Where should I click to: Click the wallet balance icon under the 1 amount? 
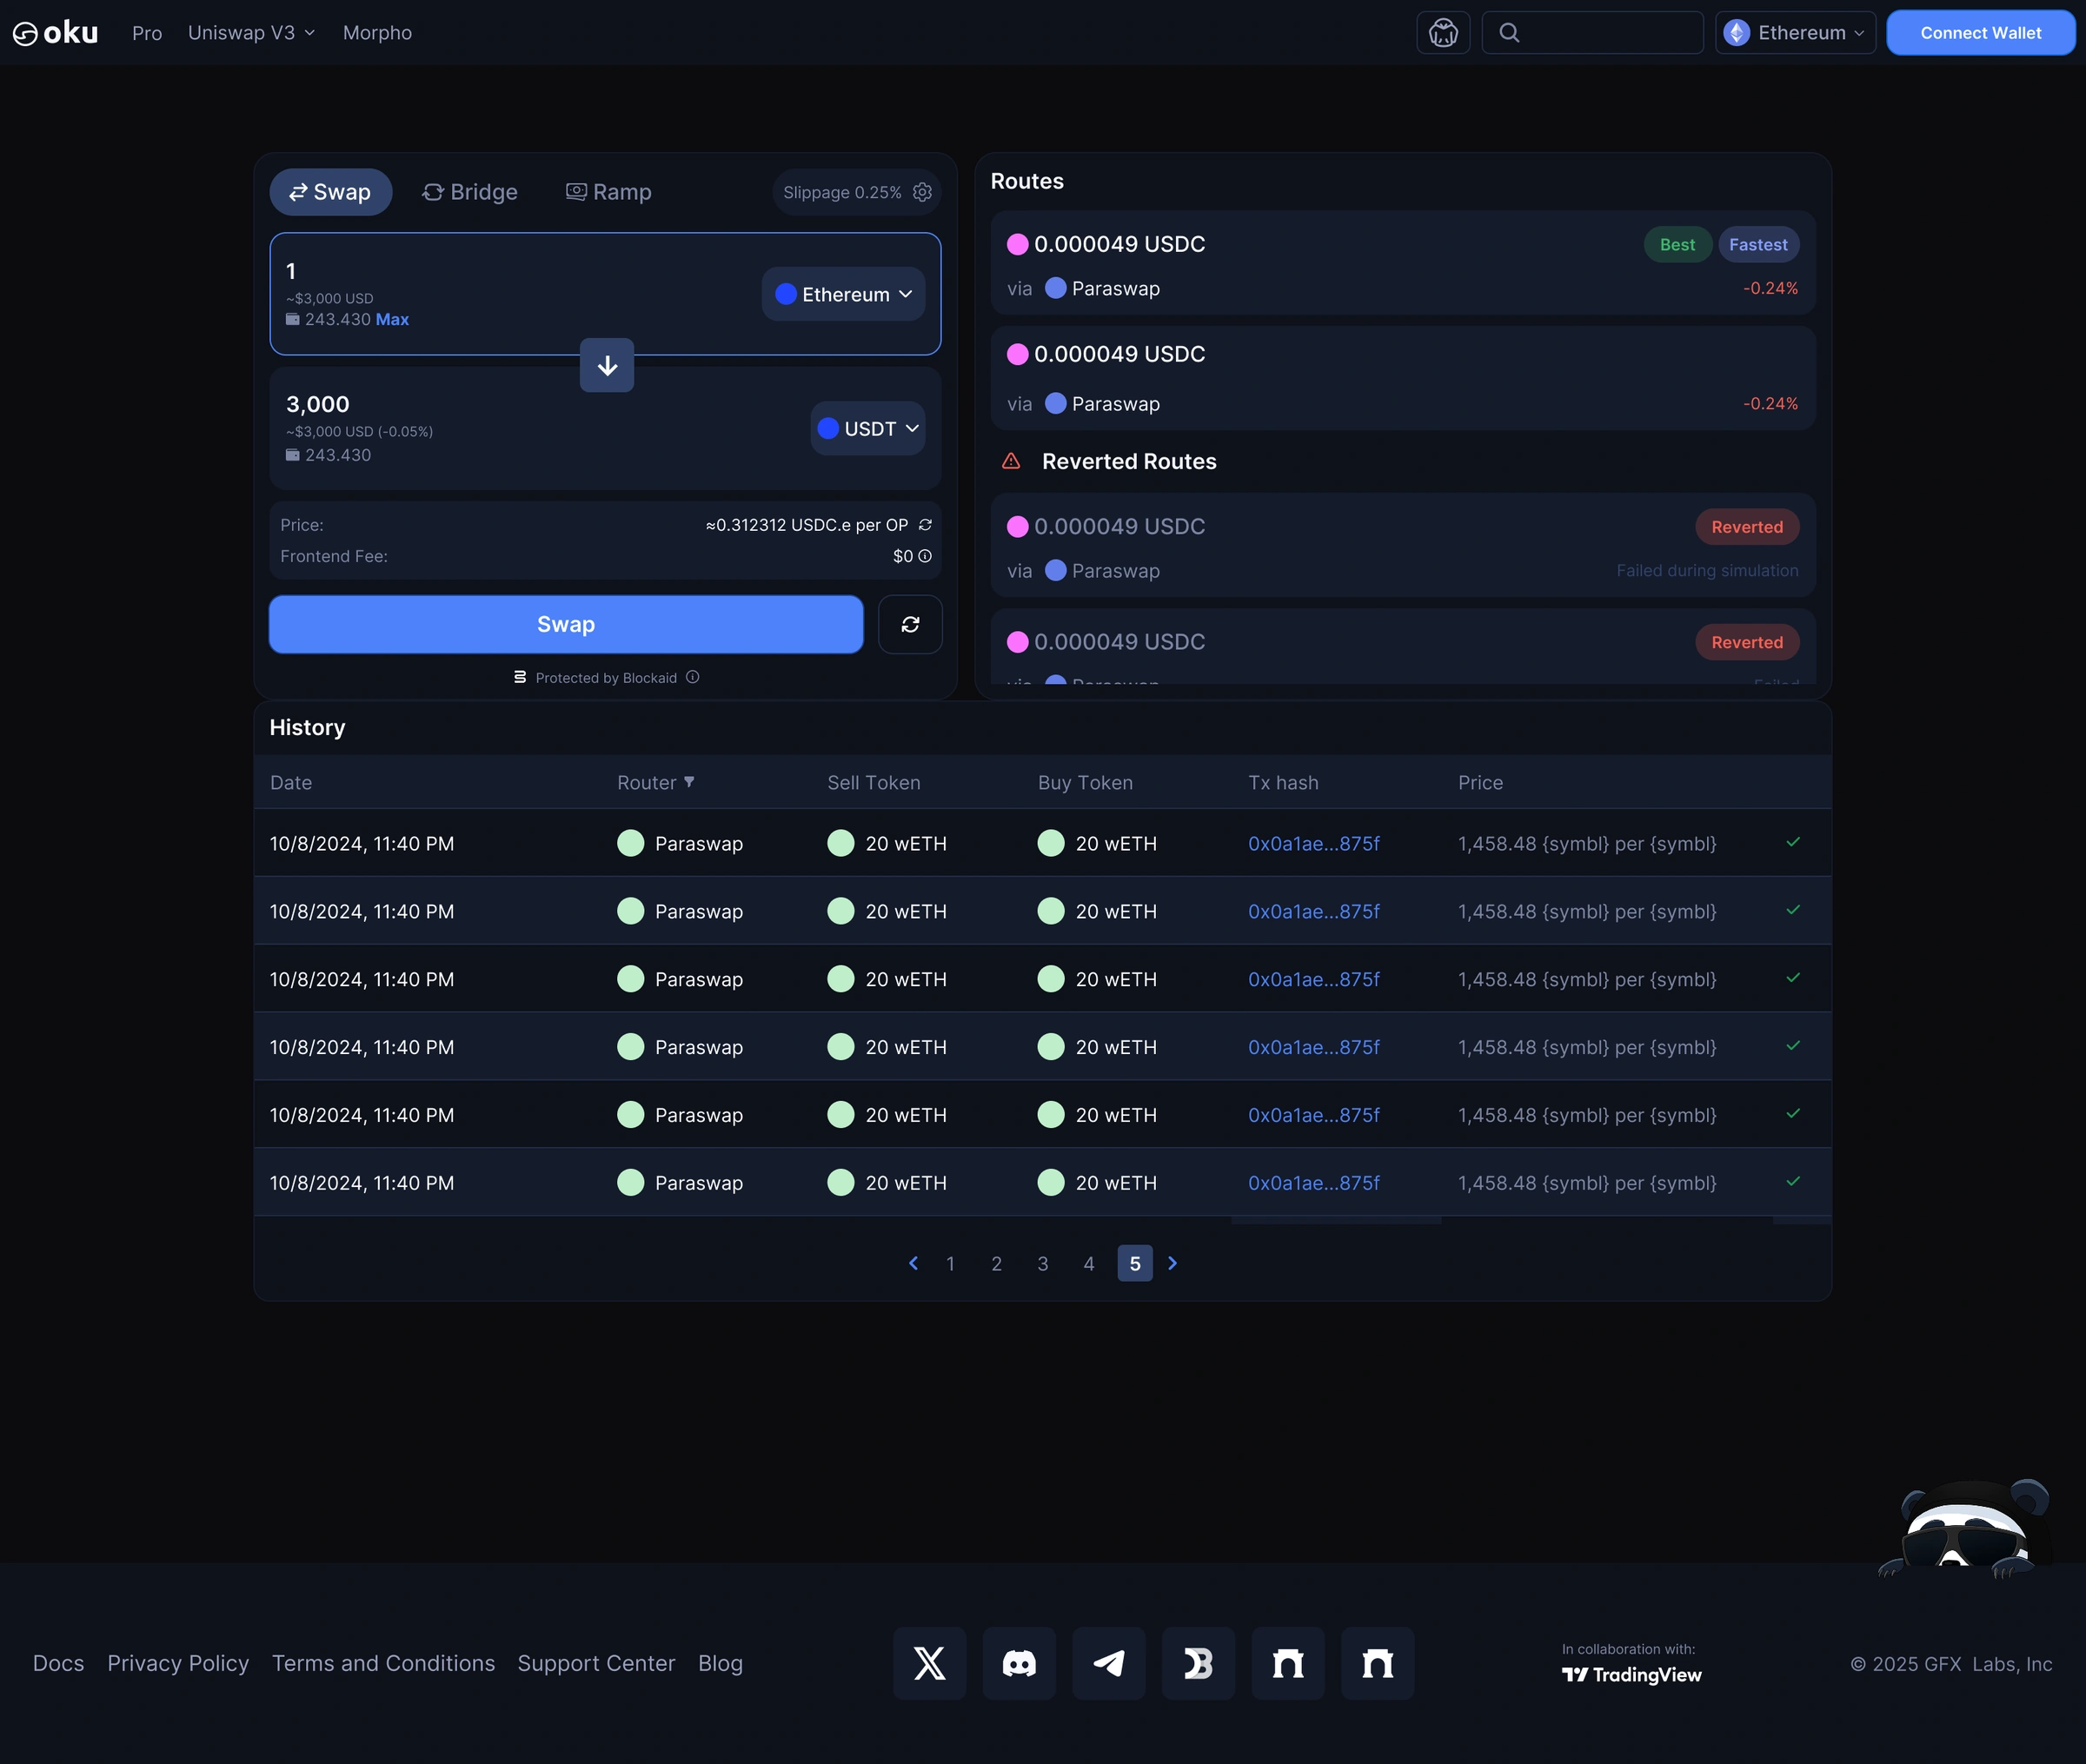292,319
